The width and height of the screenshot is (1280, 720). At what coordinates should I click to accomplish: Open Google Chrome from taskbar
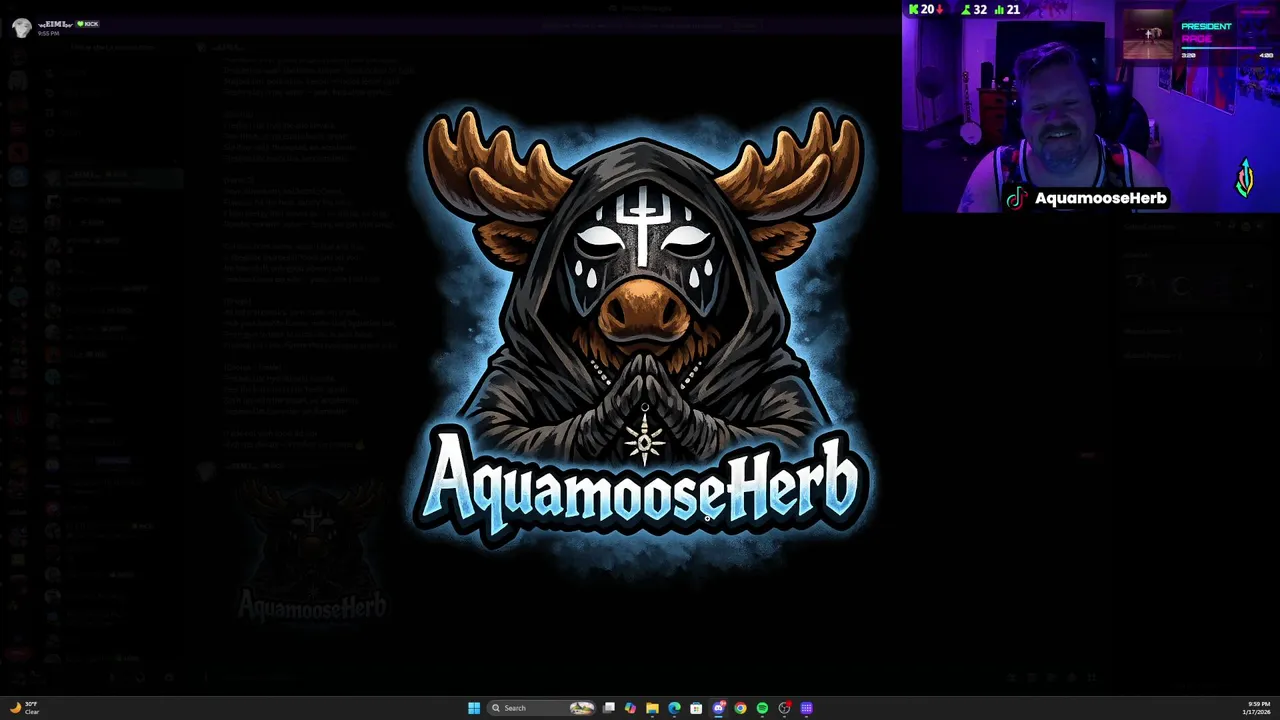click(x=740, y=708)
